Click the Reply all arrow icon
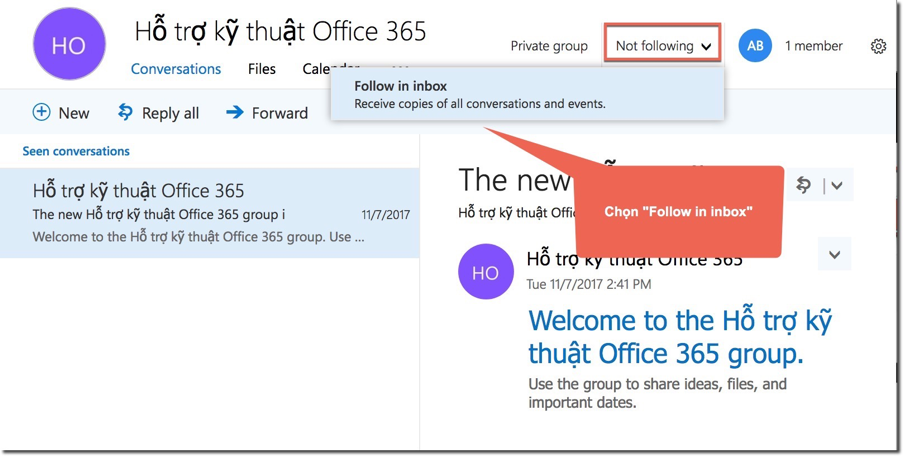Viewport: 903px width, 456px height. click(x=125, y=112)
